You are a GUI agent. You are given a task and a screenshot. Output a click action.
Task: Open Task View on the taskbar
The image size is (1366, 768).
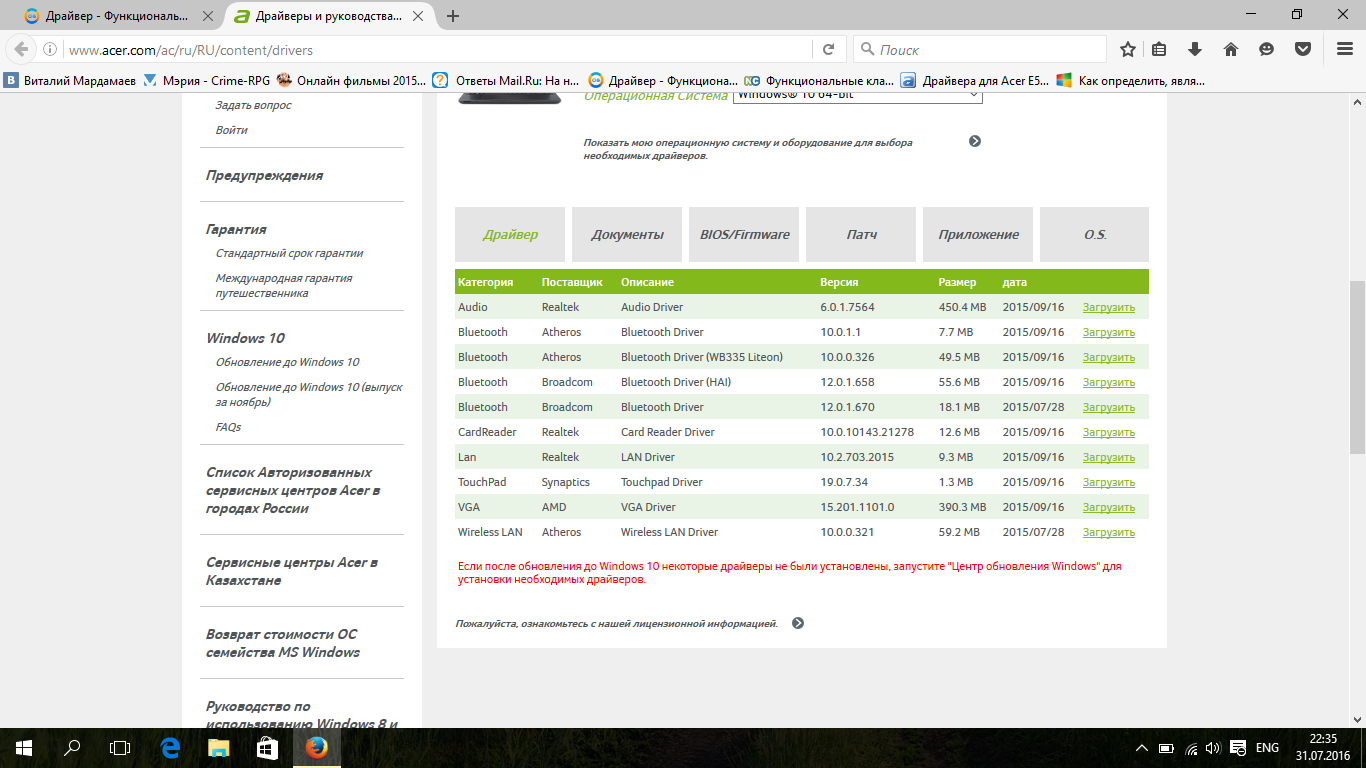pyautogui.click(x=120, y=747)
